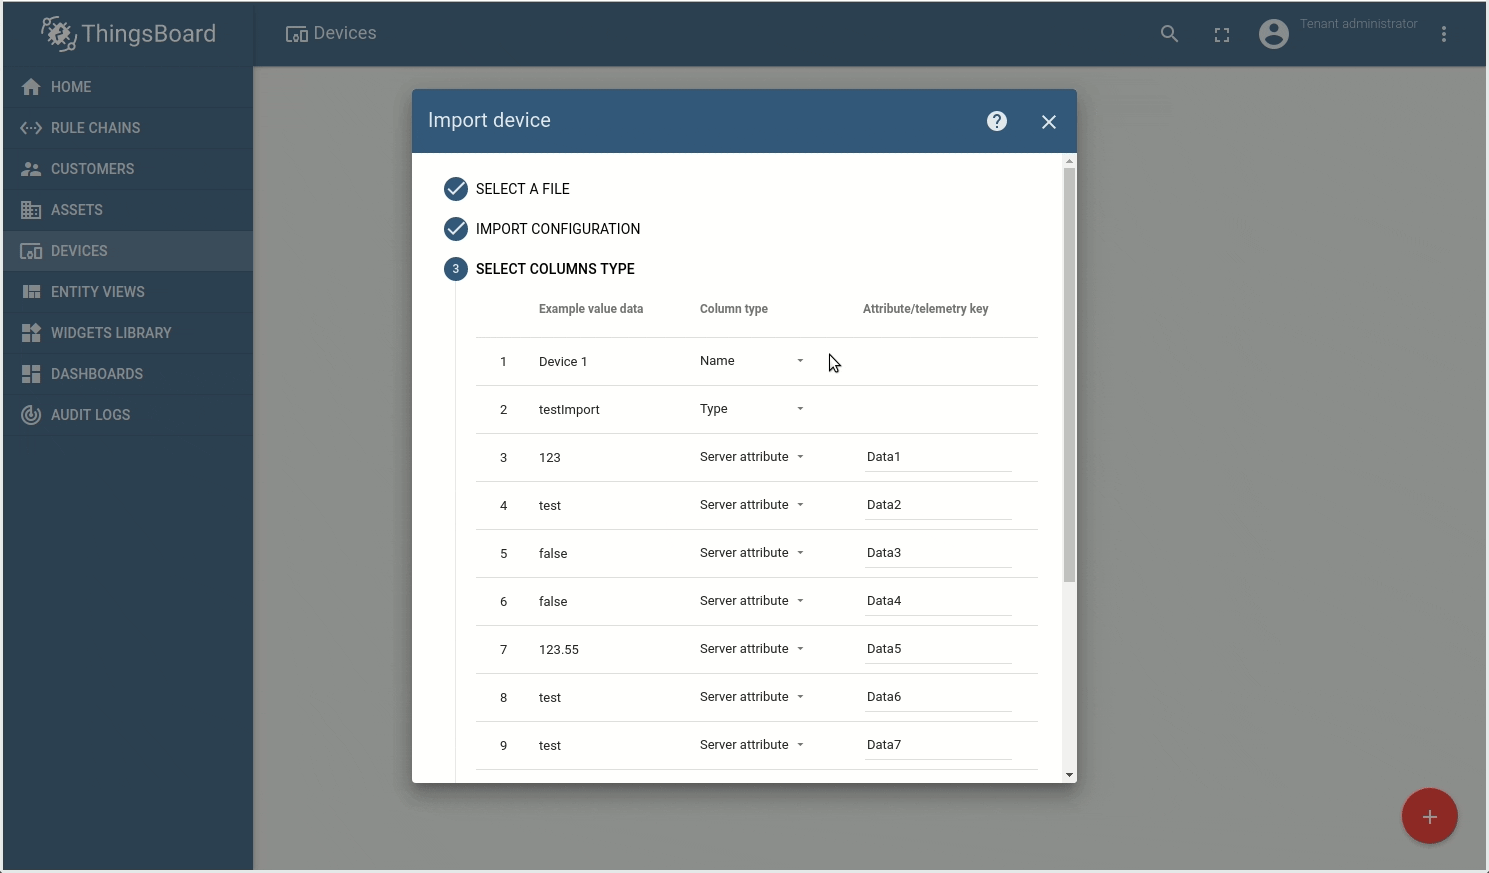1489x873 pixels.
Task: Open column type dropdown for row 6
Action: (752, 601)
